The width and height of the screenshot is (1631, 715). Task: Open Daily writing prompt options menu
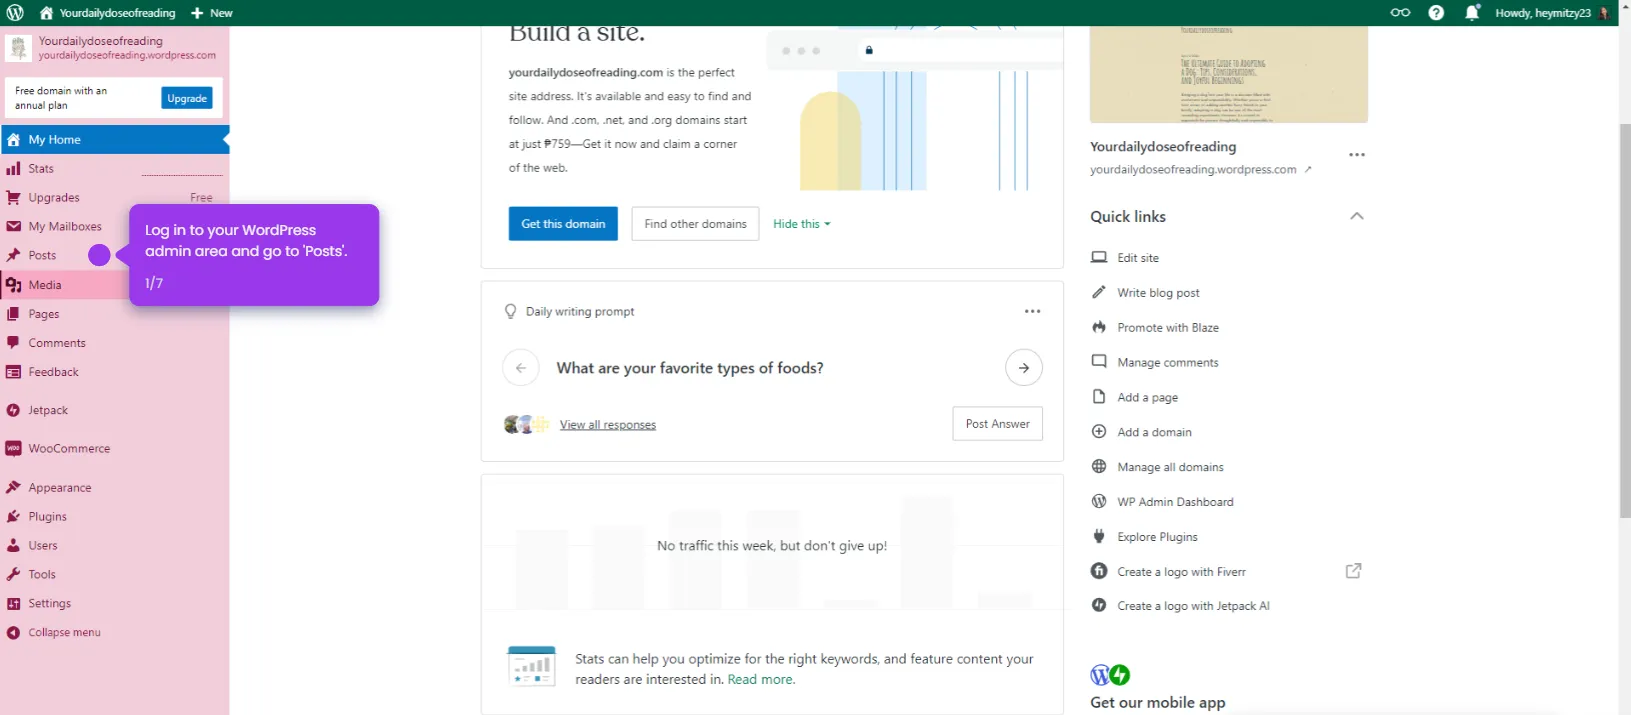coord(1033,311)
